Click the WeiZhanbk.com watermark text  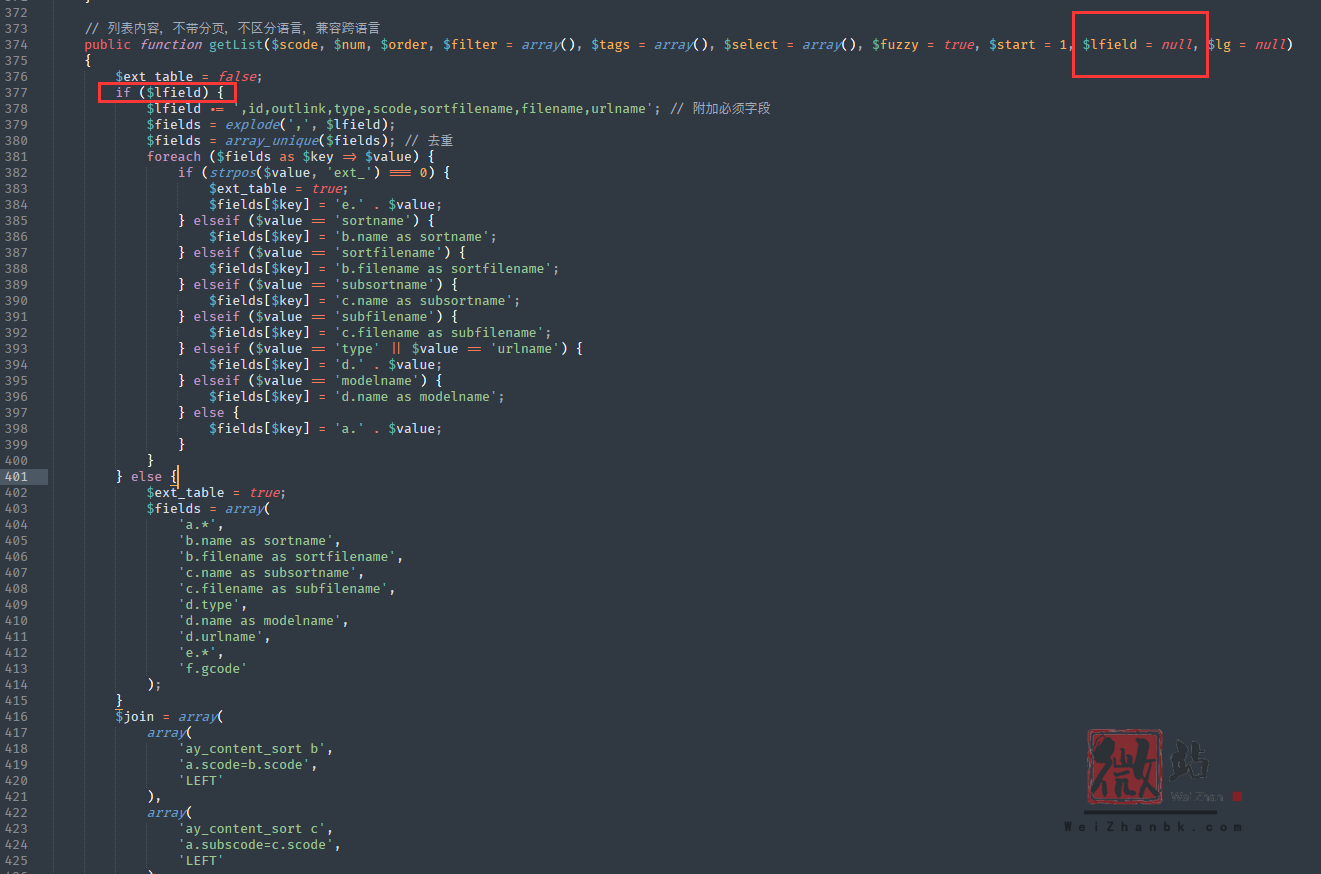(1152, 827)
